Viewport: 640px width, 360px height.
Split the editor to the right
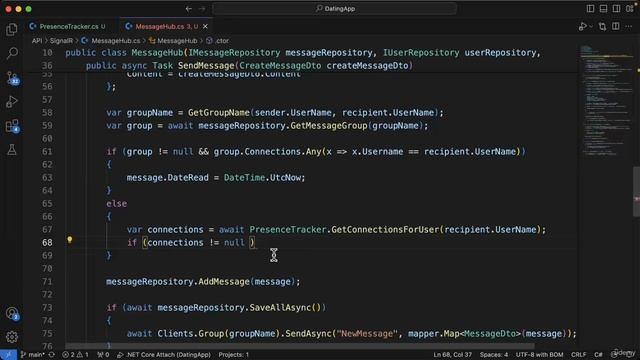pyautogui.click(x=616, y=27)
